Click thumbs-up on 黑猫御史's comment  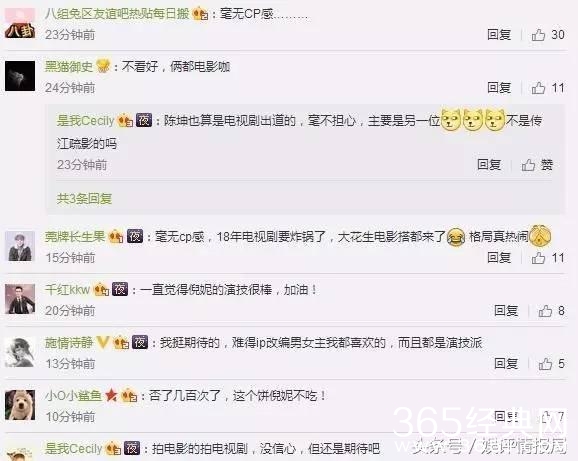(x=538, y=88)
